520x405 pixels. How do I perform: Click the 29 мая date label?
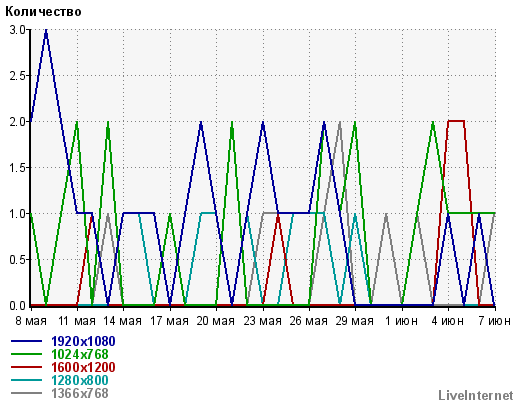pos(354,321)
